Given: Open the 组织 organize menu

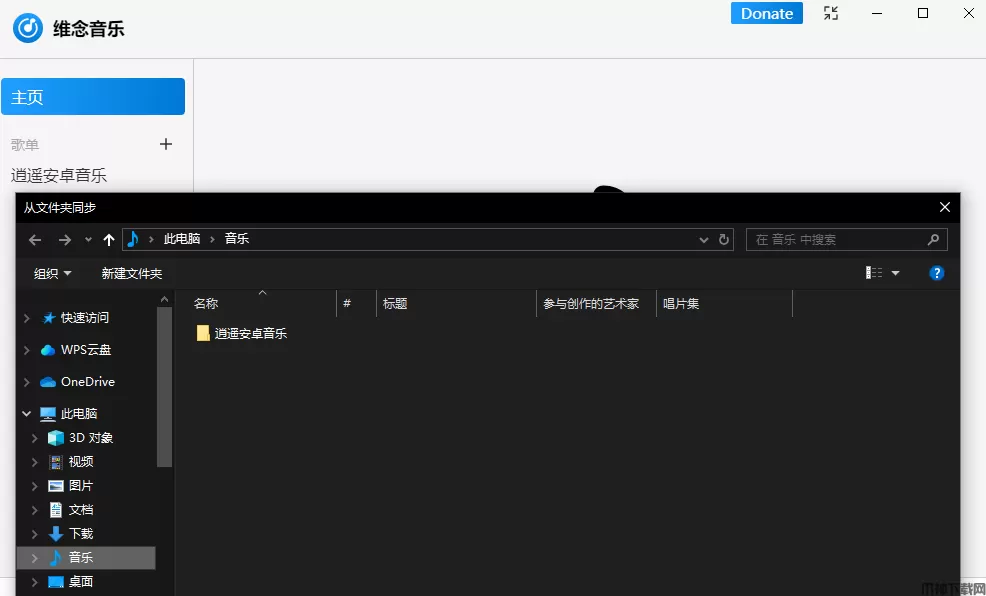Looking at the screenshot, I should tap(52, 273).
